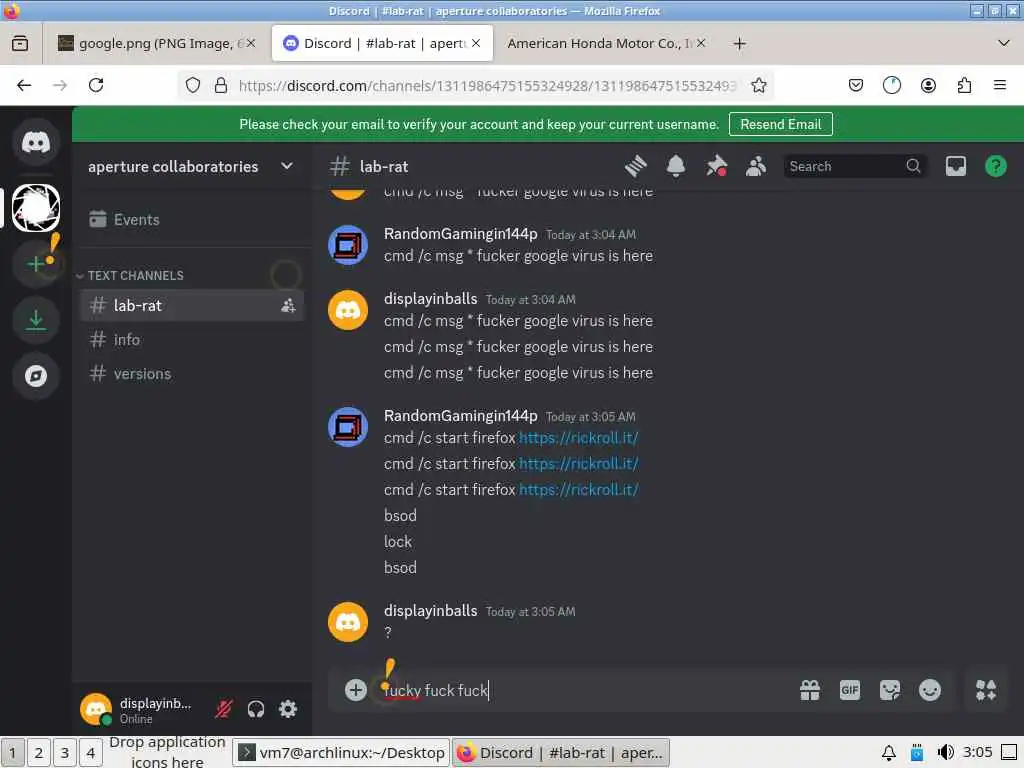The image size is (1024, 768).
Task: Open vm7@archlinux terminal taskbar item
Action: [342, 752]
